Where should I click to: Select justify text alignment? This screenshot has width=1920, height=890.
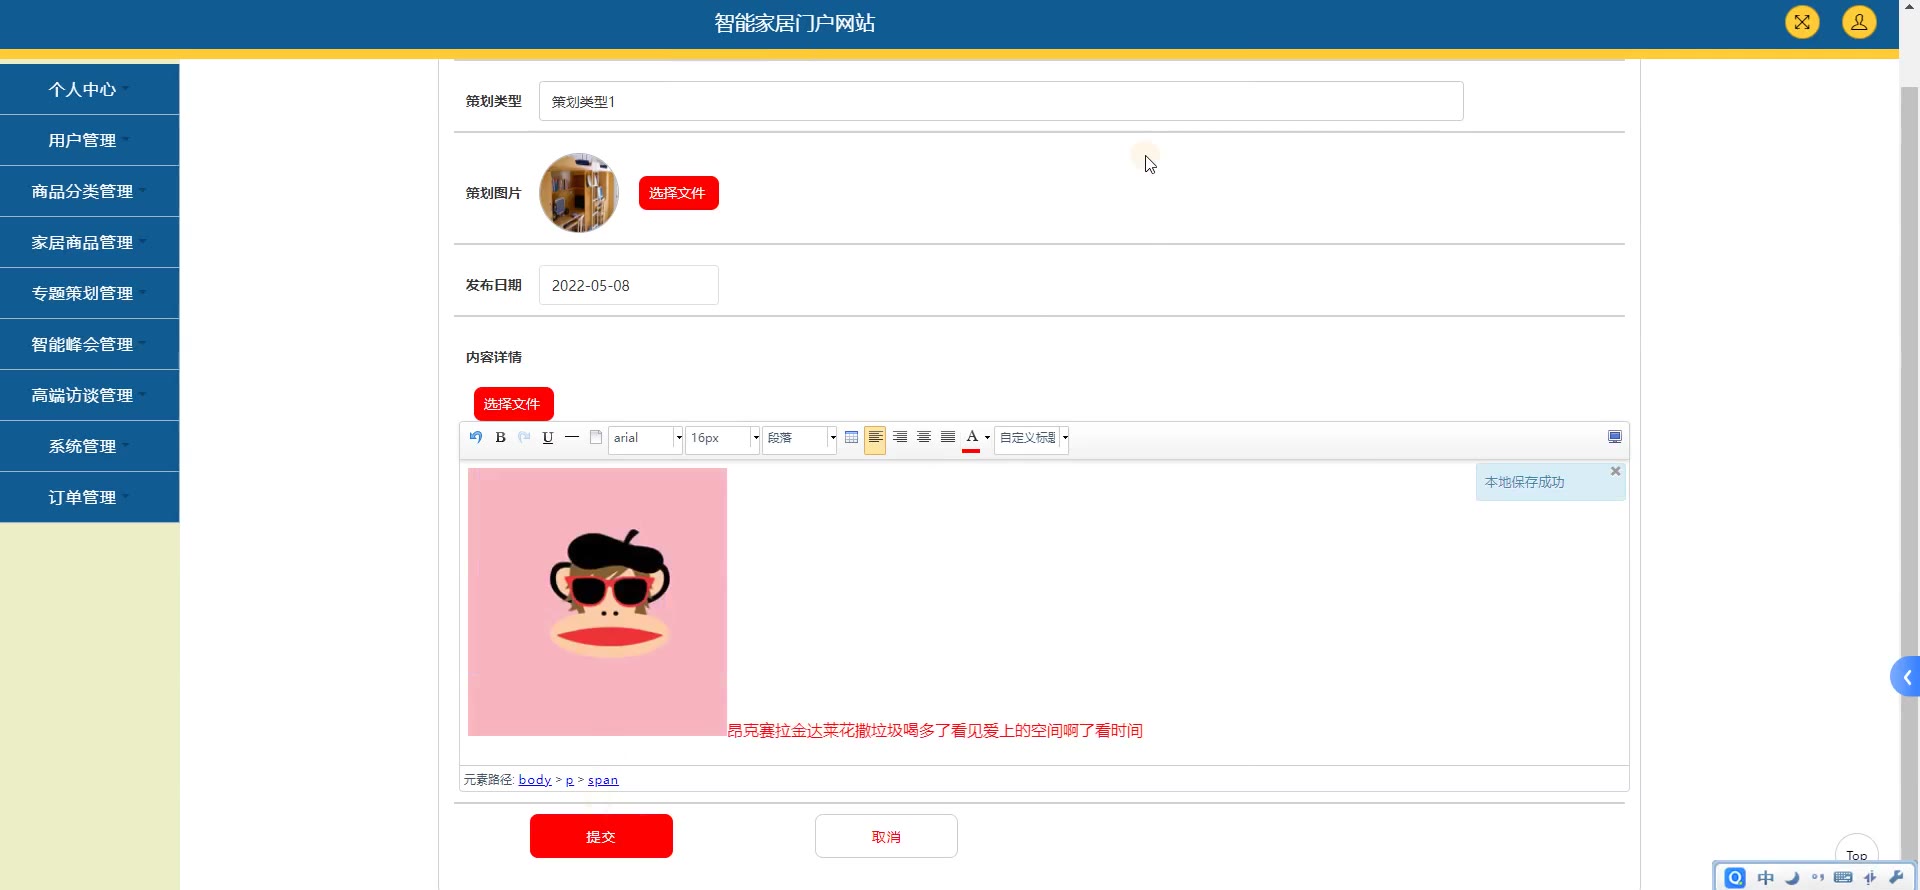point(948,437)
